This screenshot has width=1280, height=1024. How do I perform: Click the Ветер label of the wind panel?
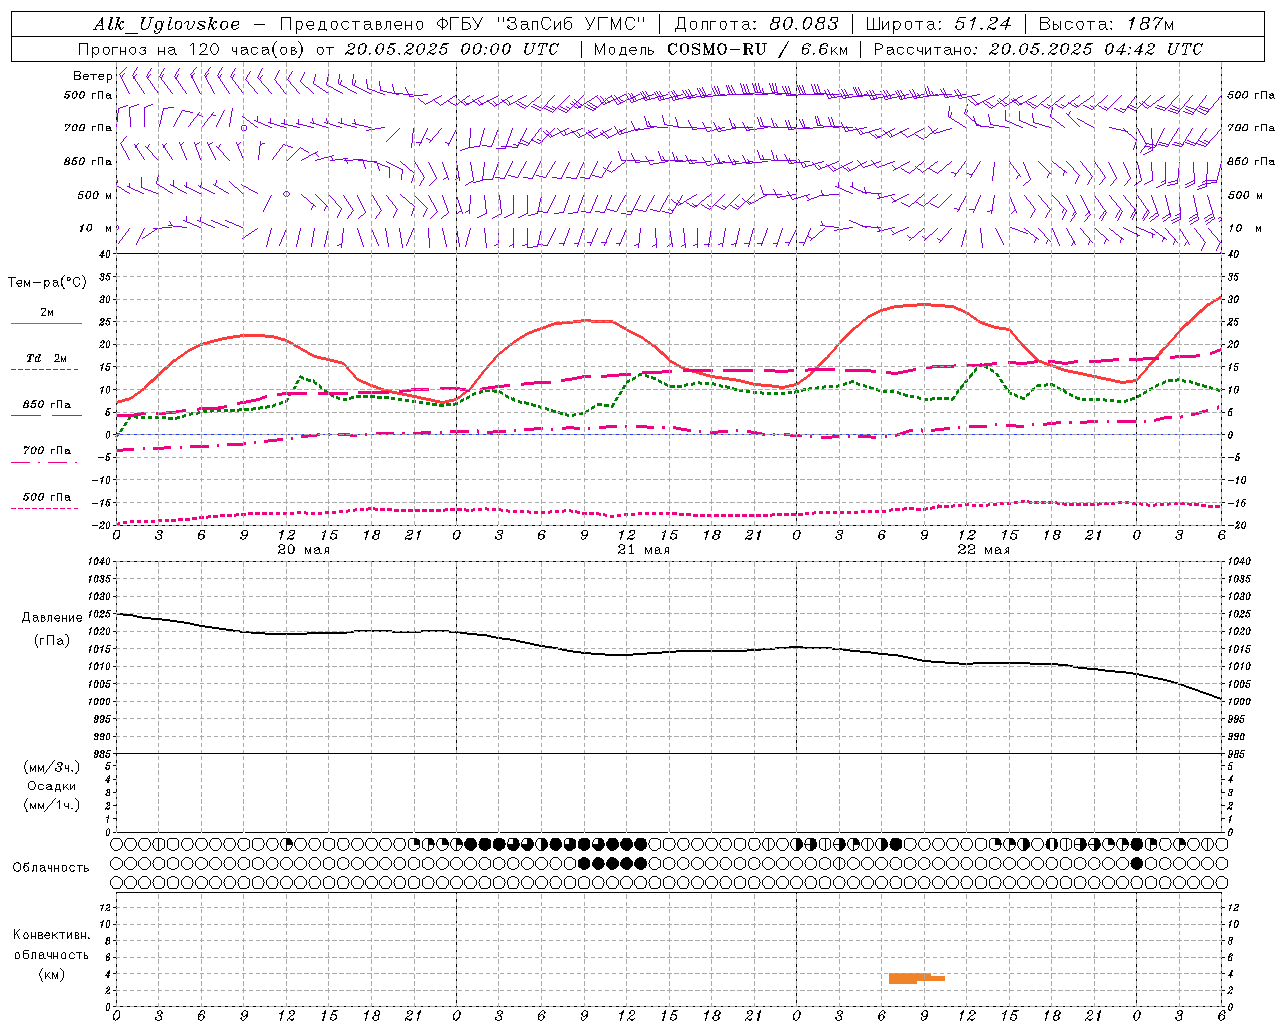coord(92,76)
